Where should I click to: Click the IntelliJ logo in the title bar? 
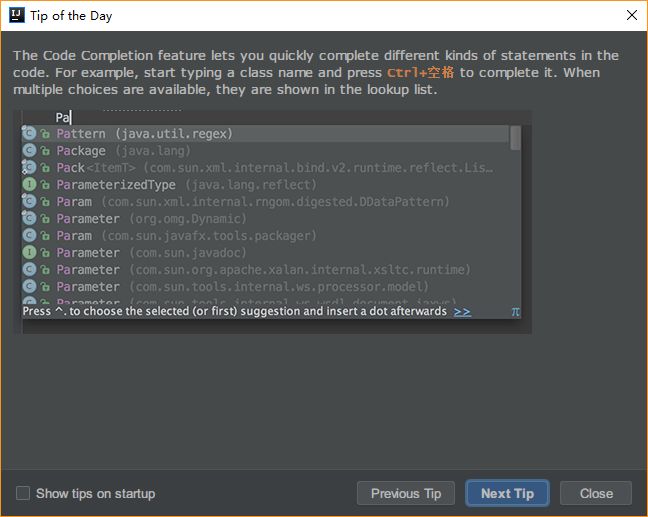point(17,15)
